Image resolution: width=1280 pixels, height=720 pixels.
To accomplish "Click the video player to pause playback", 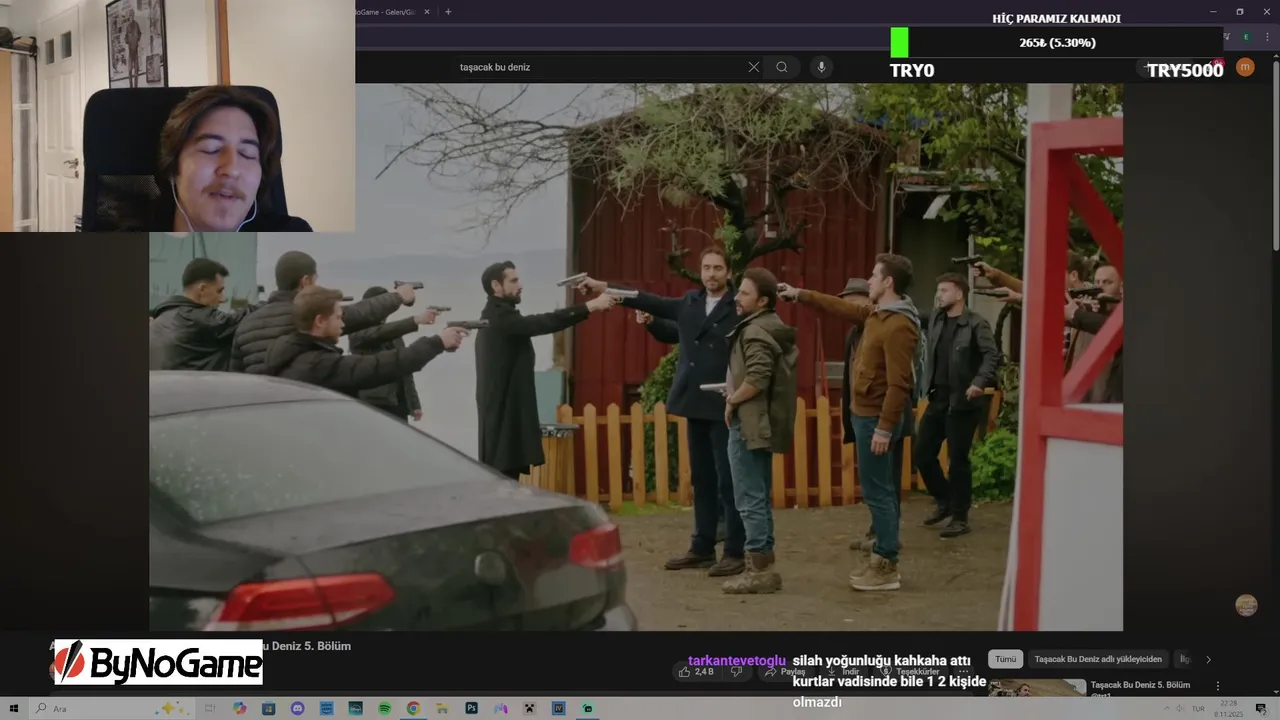I will [x=636, y=356].
